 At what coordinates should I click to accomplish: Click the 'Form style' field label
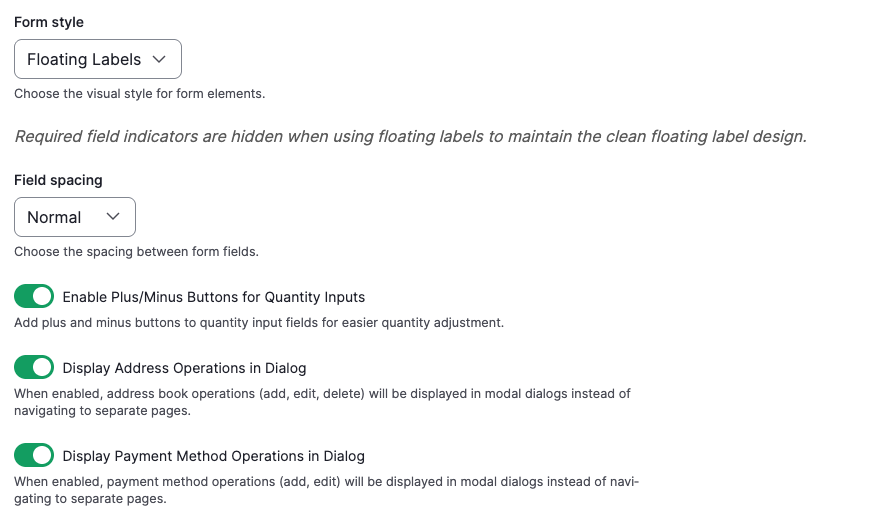pyautogui.click(x=49, y=22)
